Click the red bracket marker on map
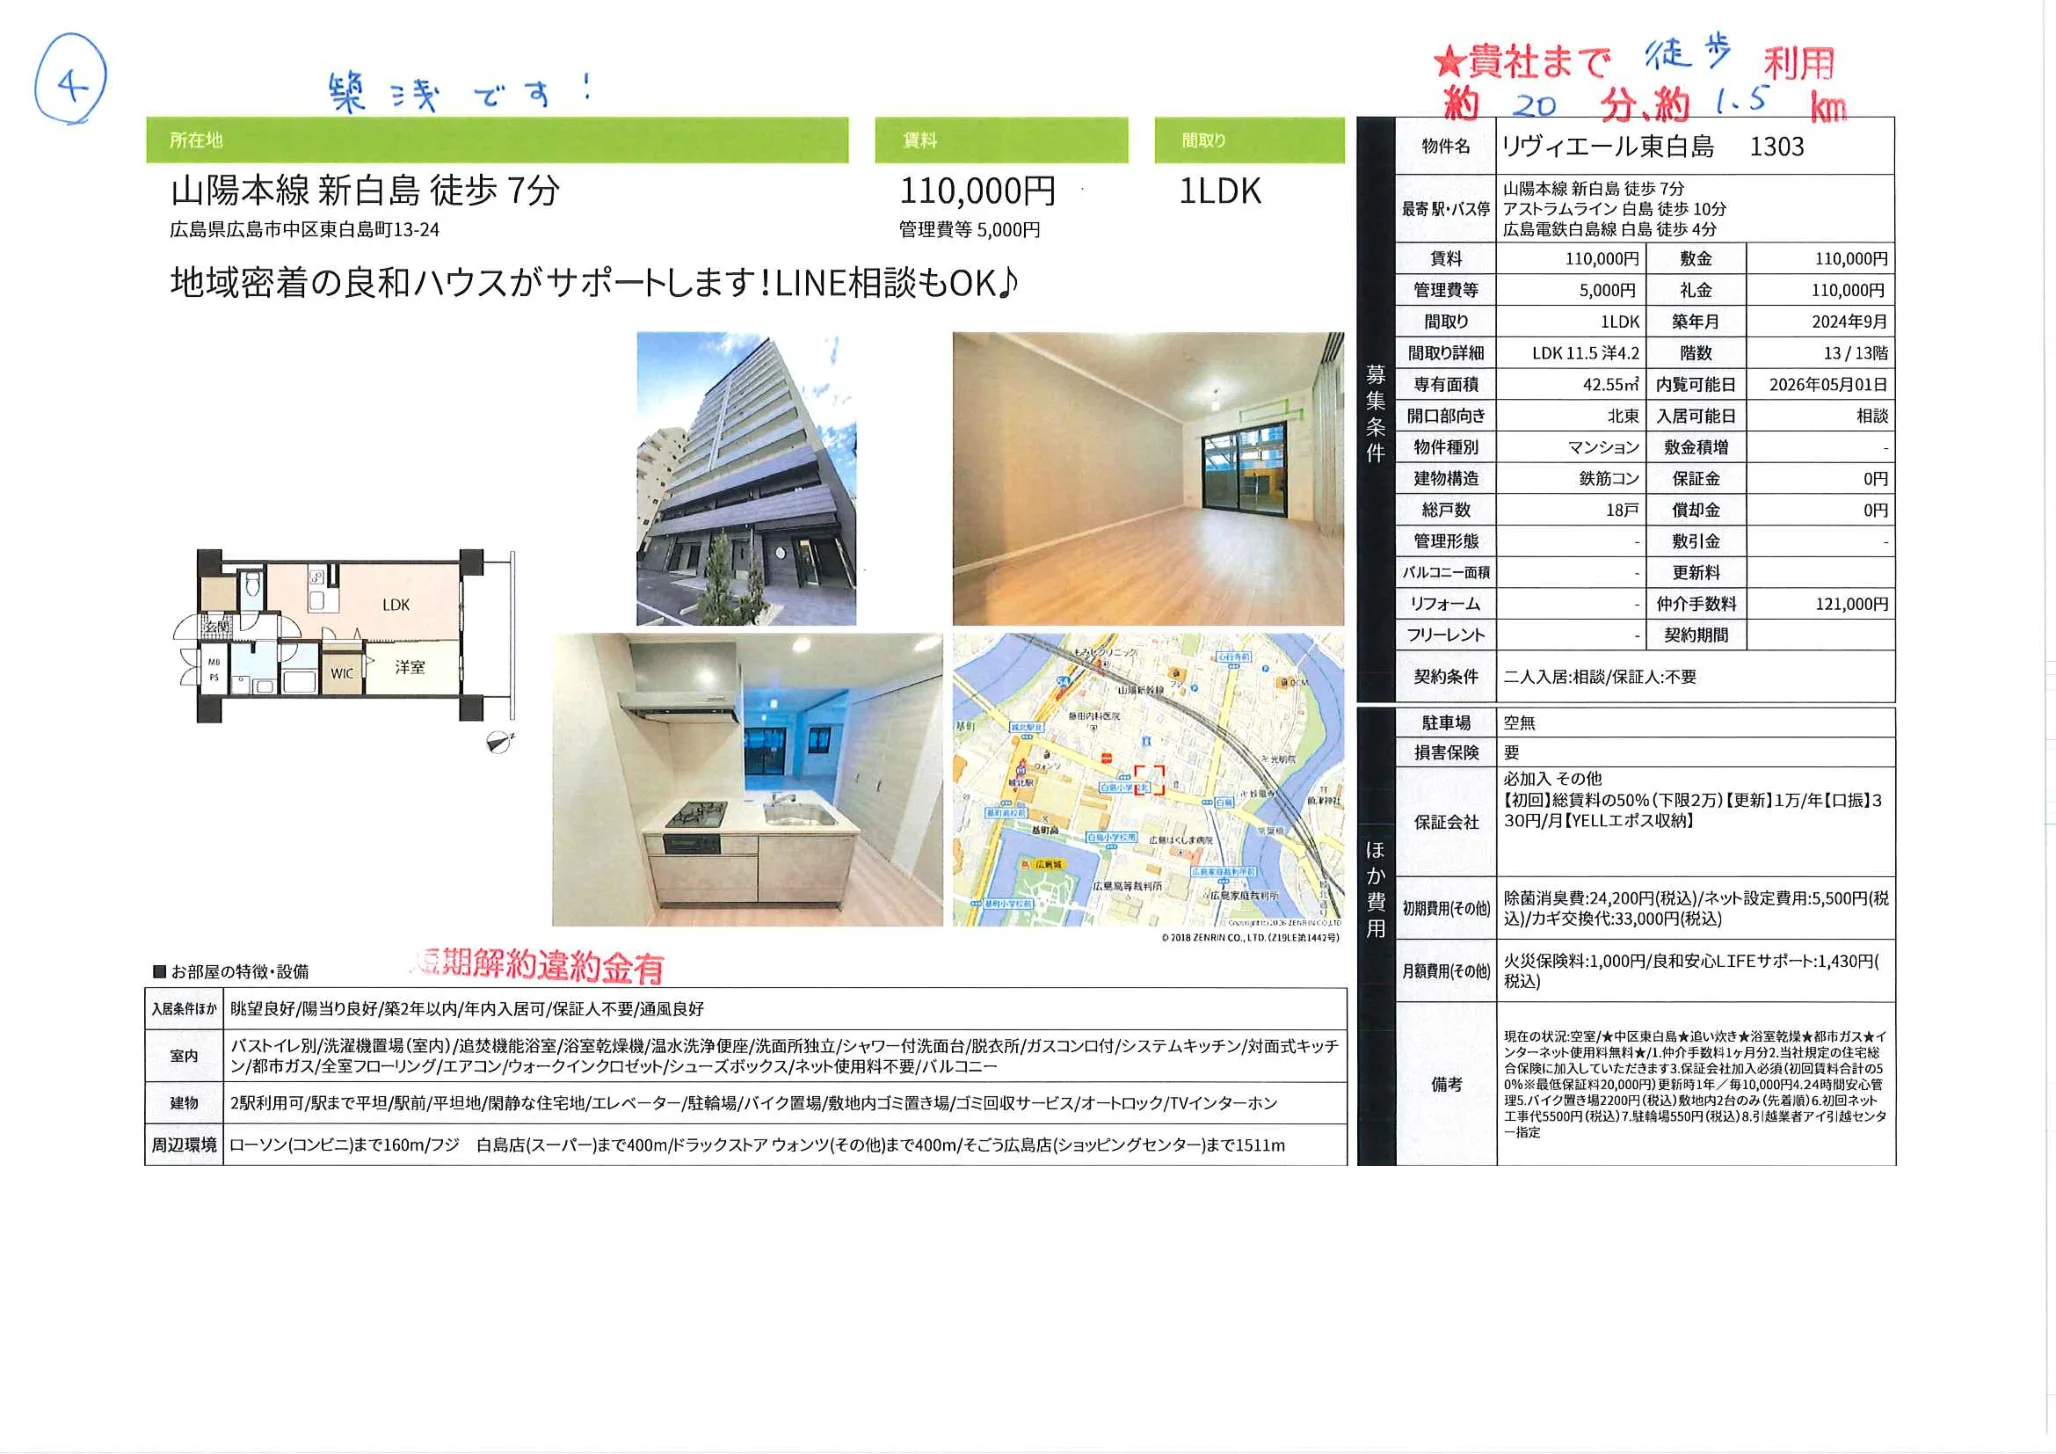This screenshot has width=2056, height=1454. 1148,779
